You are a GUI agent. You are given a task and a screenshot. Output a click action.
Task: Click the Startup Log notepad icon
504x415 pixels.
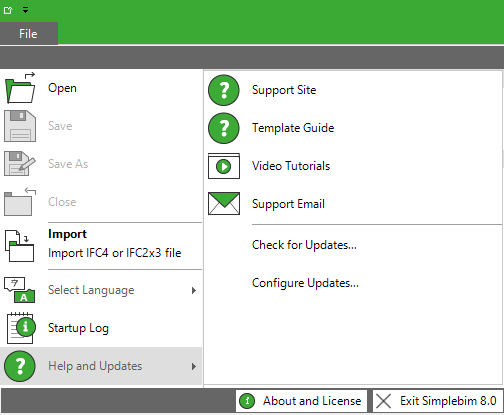21,328
